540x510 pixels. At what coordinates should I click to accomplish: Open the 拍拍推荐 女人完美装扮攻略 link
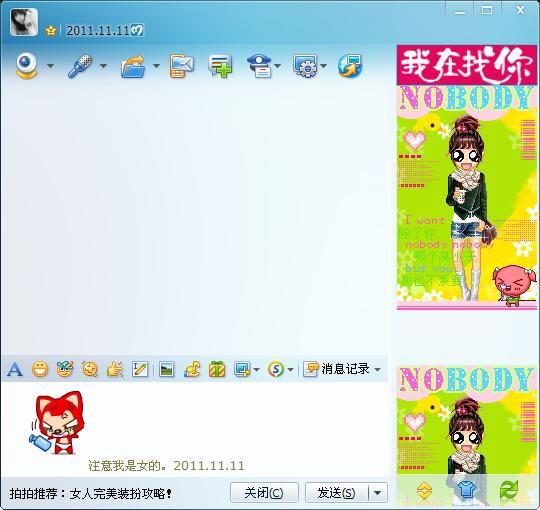coord(91,494)
